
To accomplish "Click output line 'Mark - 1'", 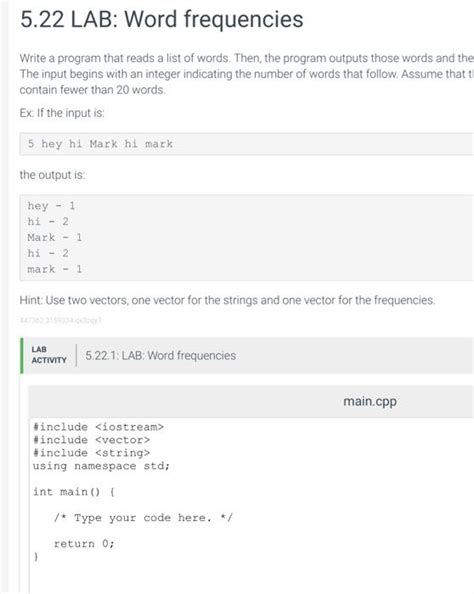I will 55,238.
